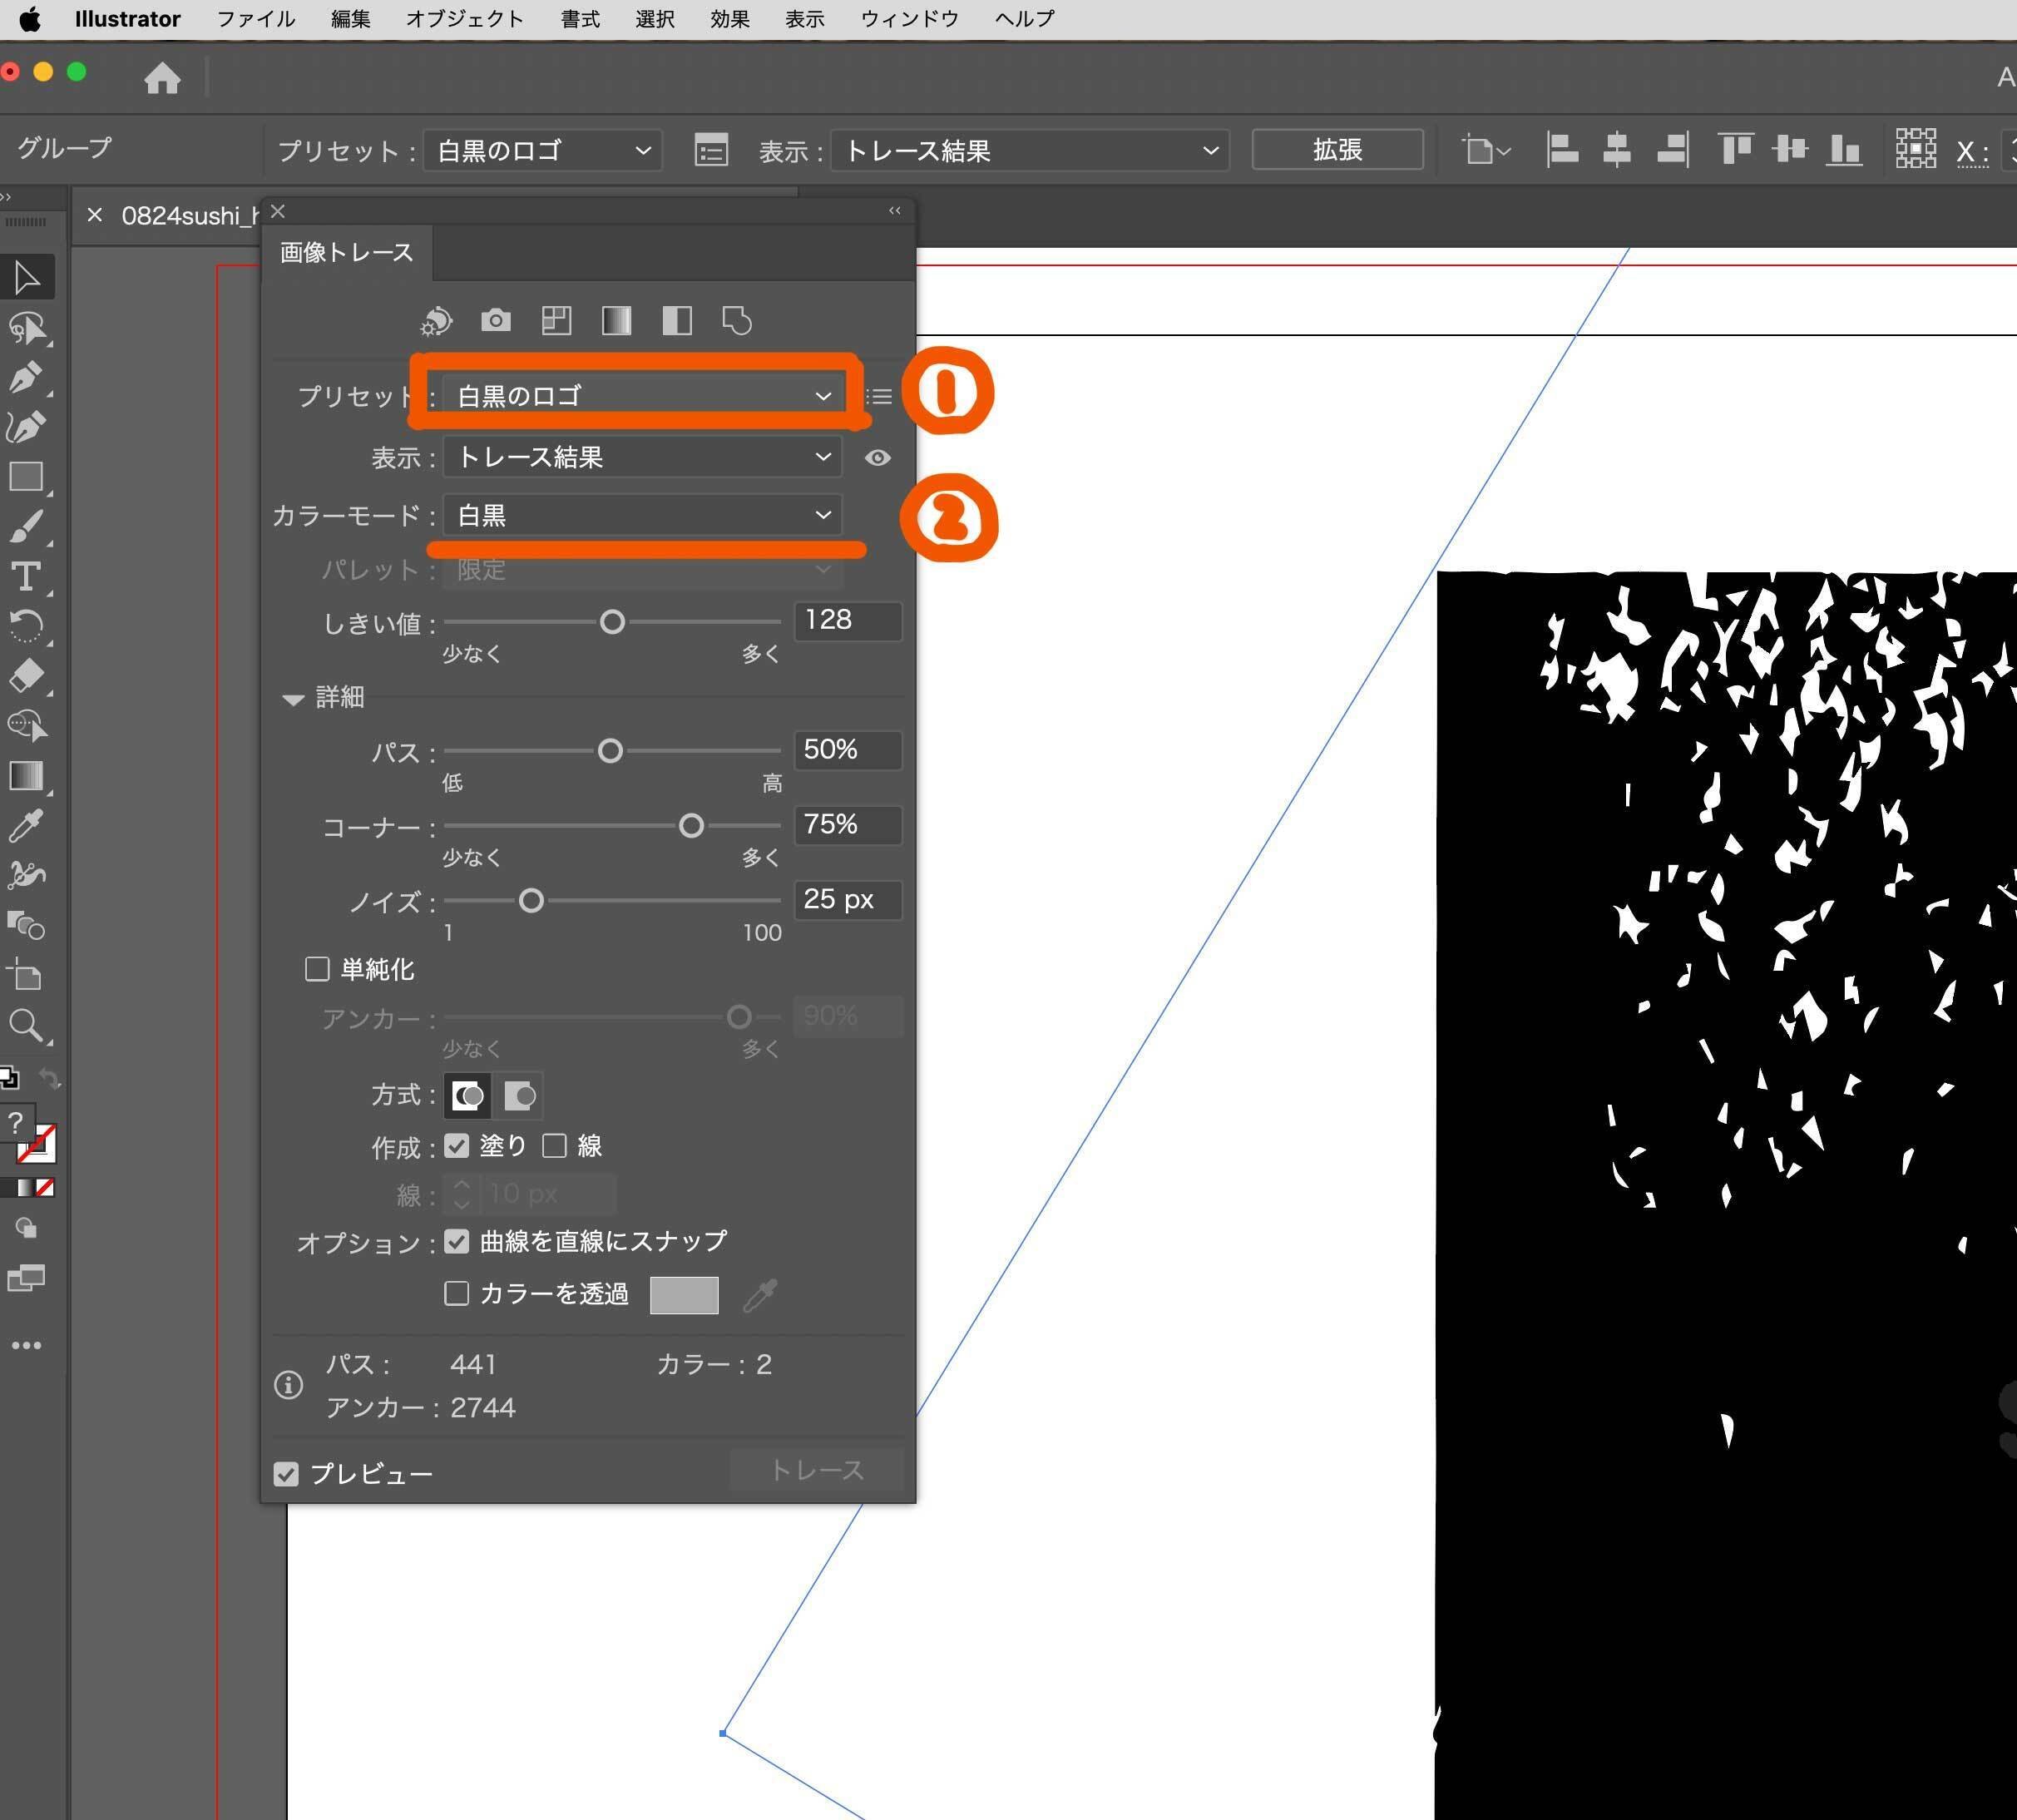The image size is (2017, 1820).
Task: Click the Black and White preset icon
Action: click(677, 321)
